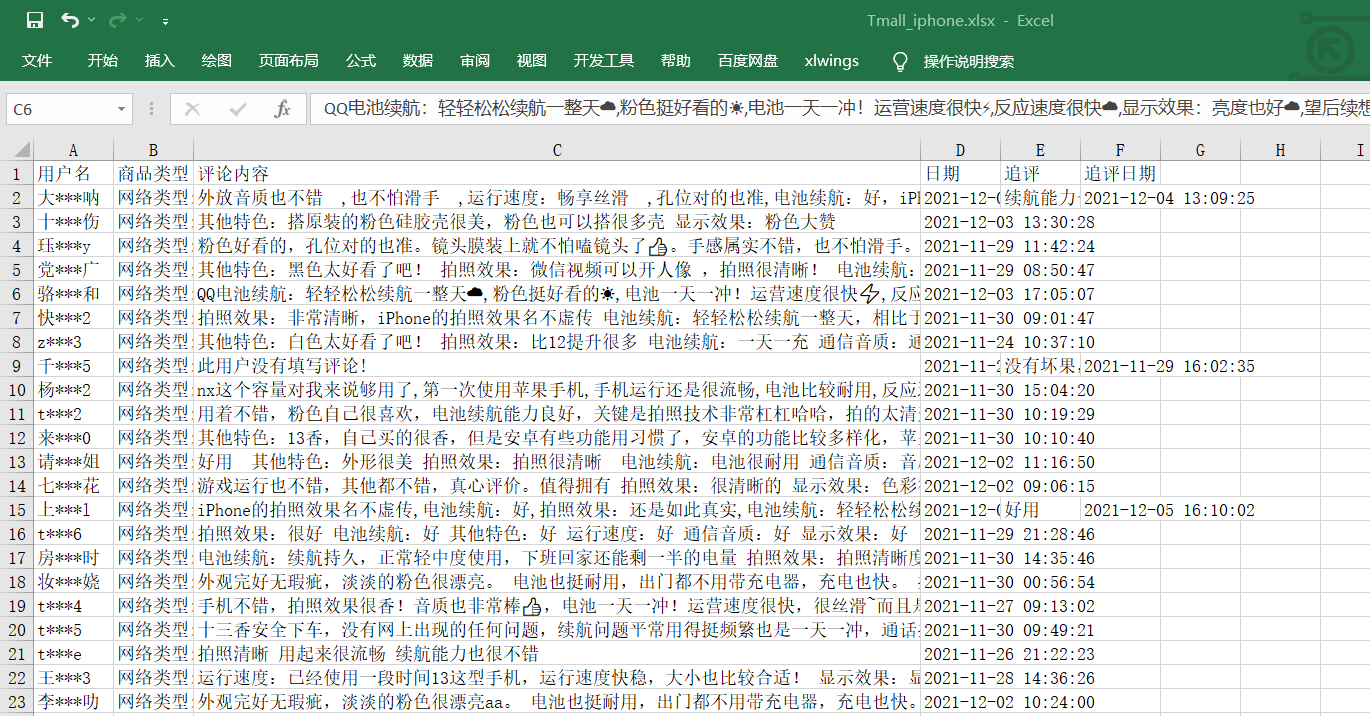Select row 23 header

[x=17, y=702]
